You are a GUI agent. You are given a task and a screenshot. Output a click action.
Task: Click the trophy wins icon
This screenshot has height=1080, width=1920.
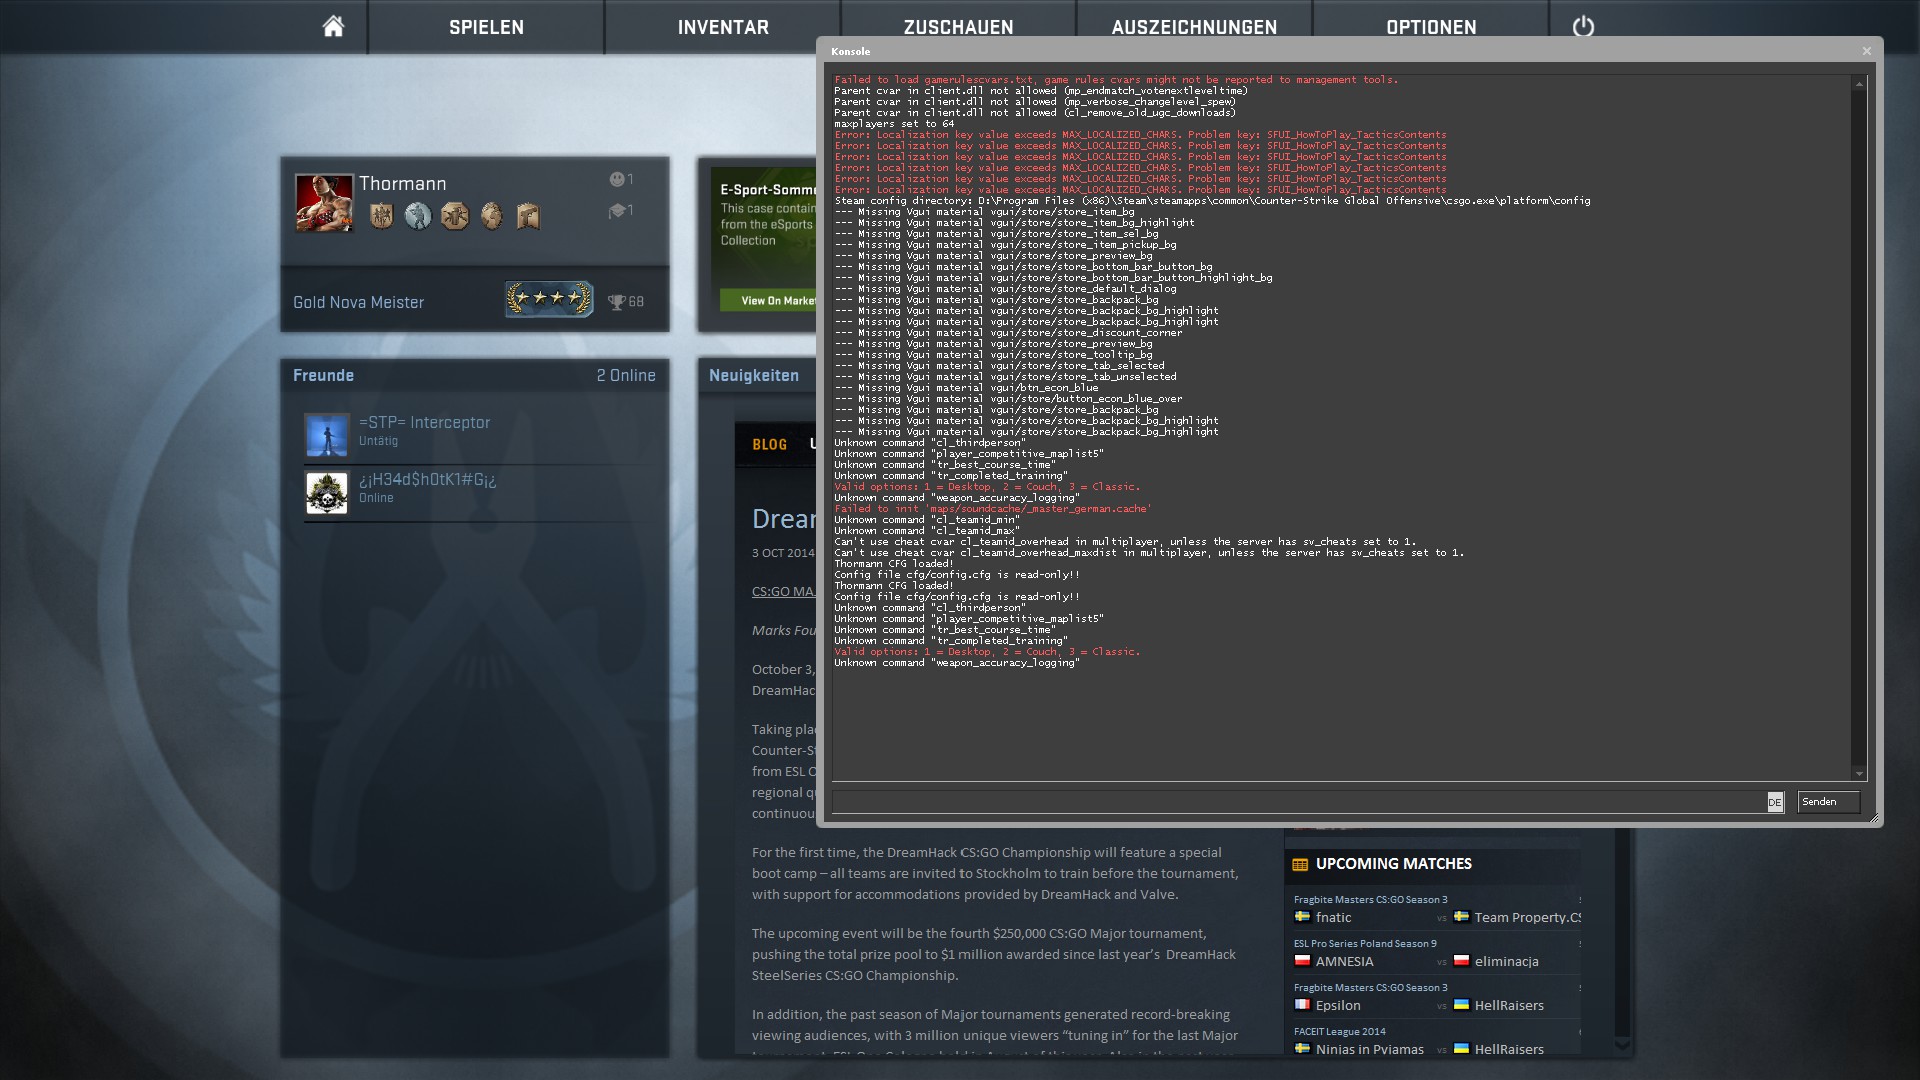click(x=616, y=302)
